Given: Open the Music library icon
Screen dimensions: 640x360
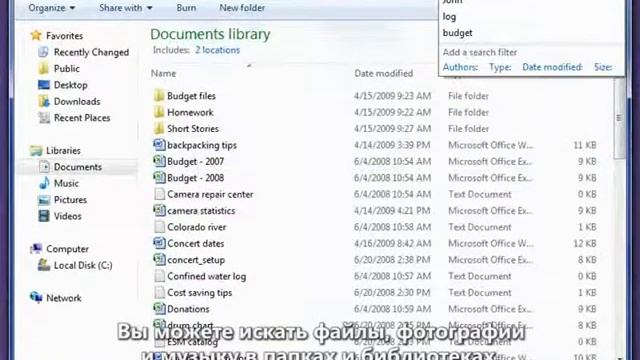Looking at the screenshot, I should tap(44, 183).
